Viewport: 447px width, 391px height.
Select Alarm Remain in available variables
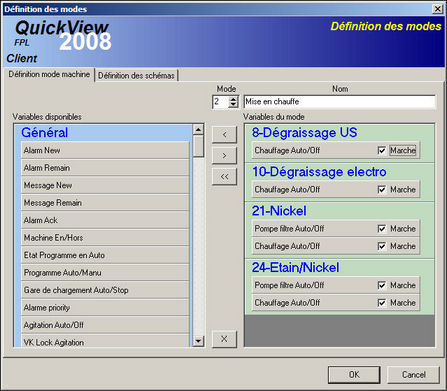[x=105, y=168]
